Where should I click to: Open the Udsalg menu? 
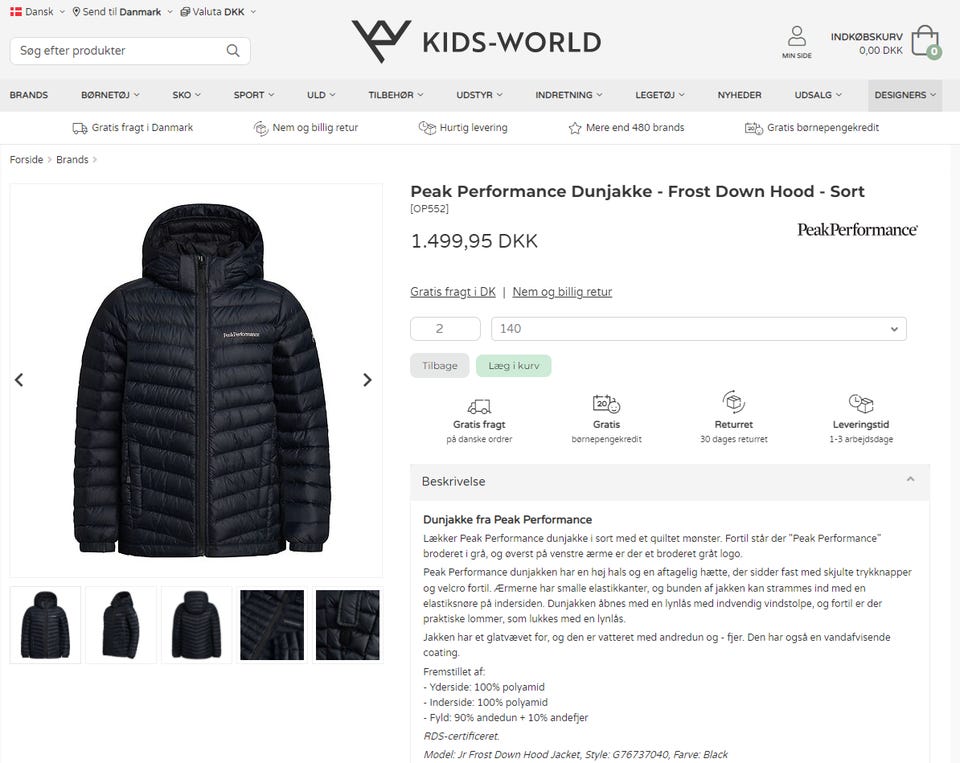coord(818,95)
